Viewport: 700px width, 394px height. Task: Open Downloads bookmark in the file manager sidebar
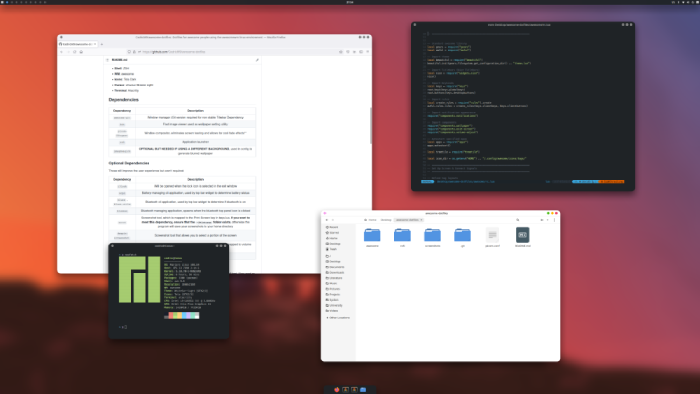tap(335, 273)
